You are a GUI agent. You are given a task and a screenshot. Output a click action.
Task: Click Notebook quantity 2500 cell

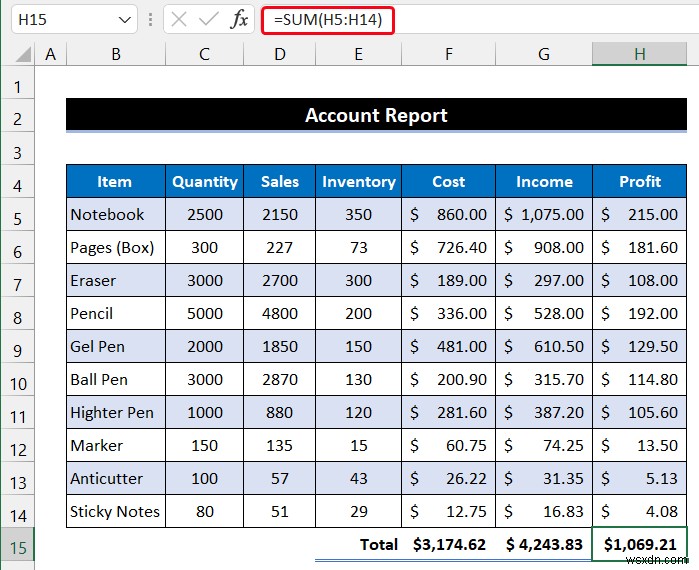click(x=205, y=214)
